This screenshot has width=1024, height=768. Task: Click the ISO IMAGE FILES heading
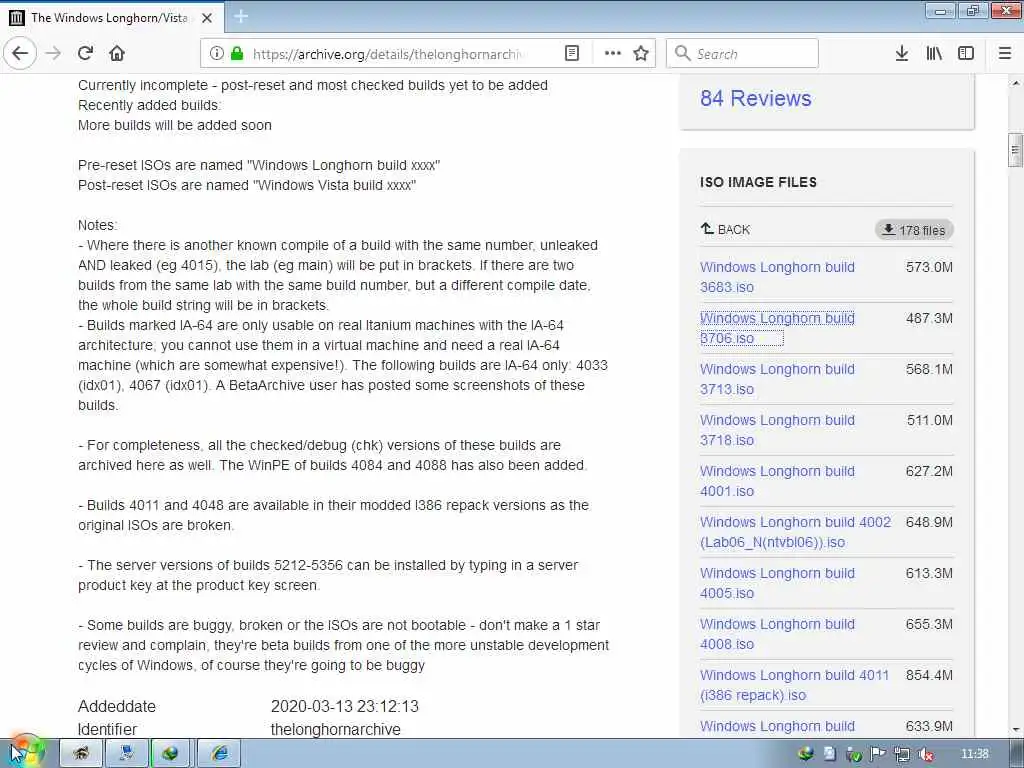(758, 182)
